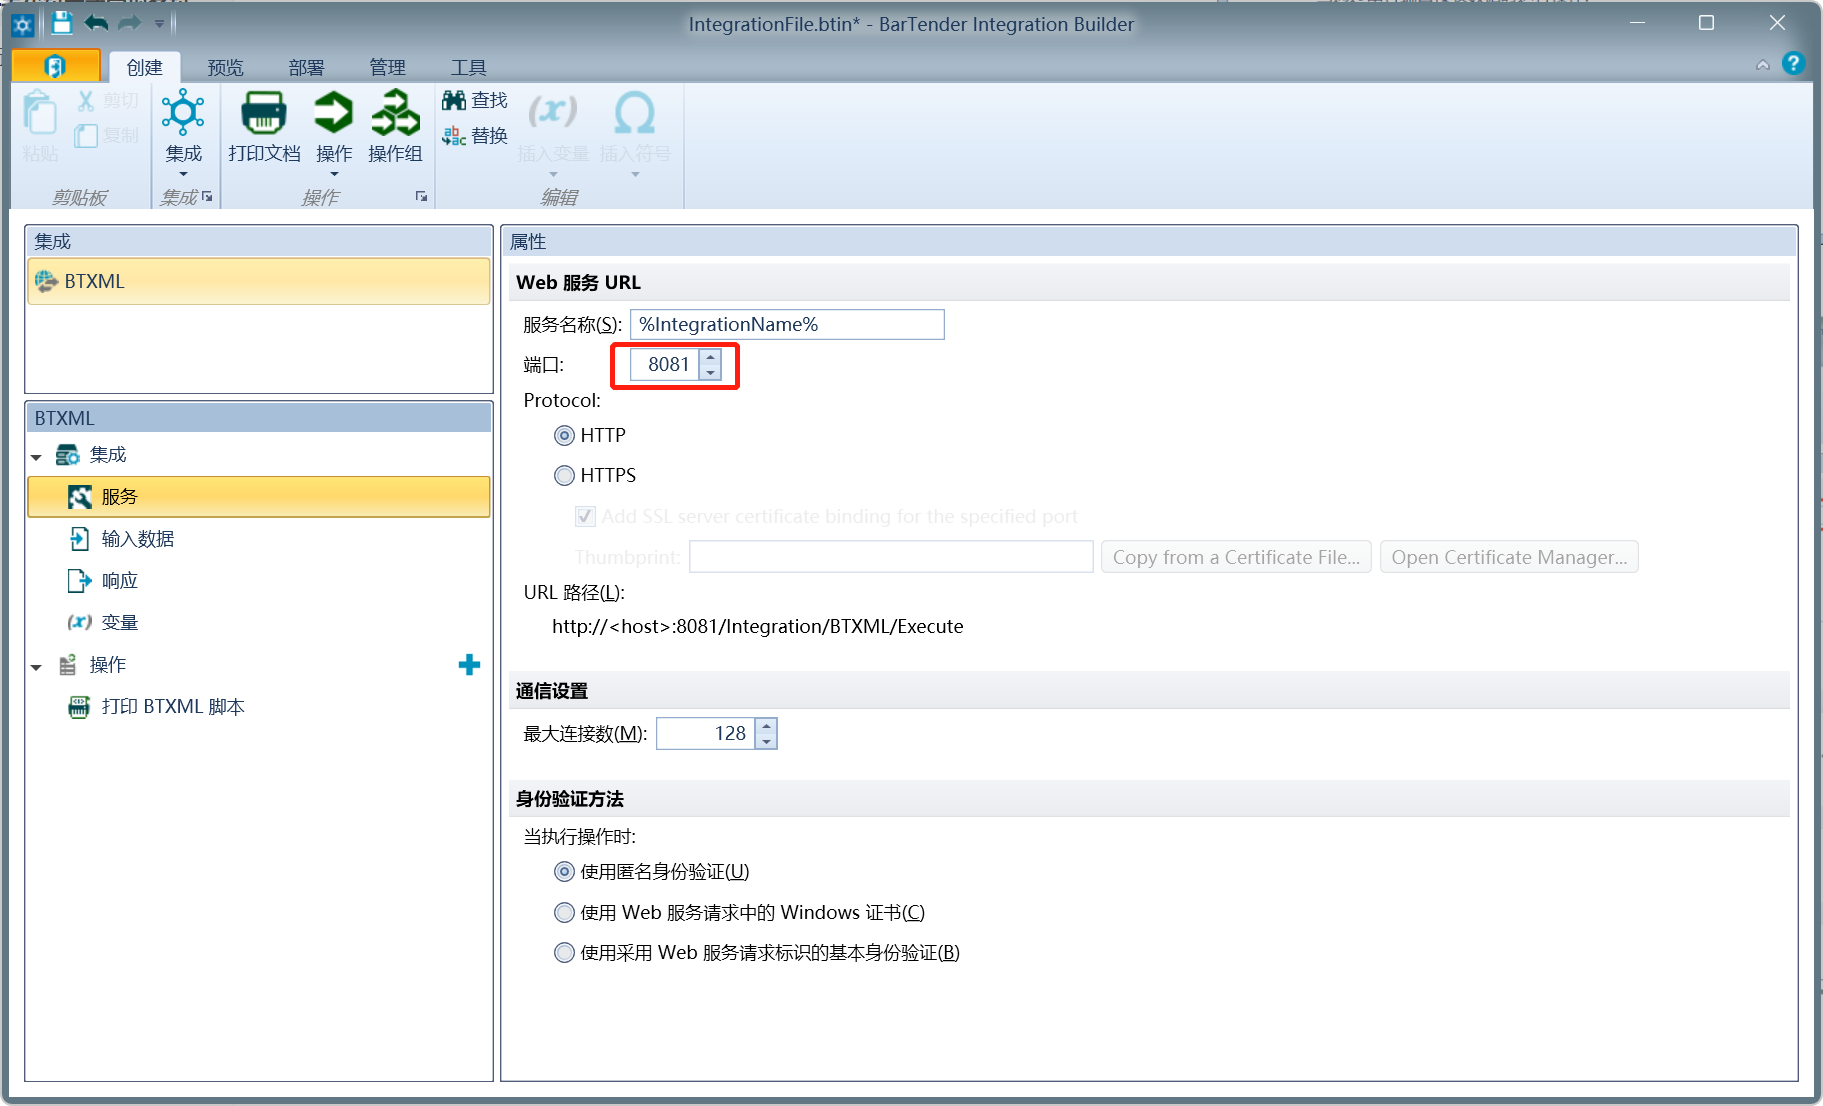Click the 查找 (Find) binoculars icon
1823x1106 pixels.
454,100
